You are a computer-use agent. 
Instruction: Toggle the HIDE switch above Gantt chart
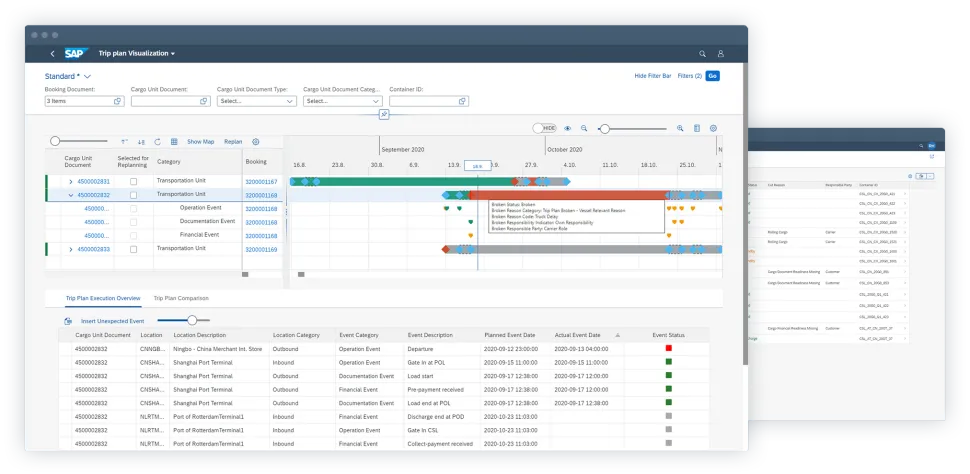click(544, 128)
